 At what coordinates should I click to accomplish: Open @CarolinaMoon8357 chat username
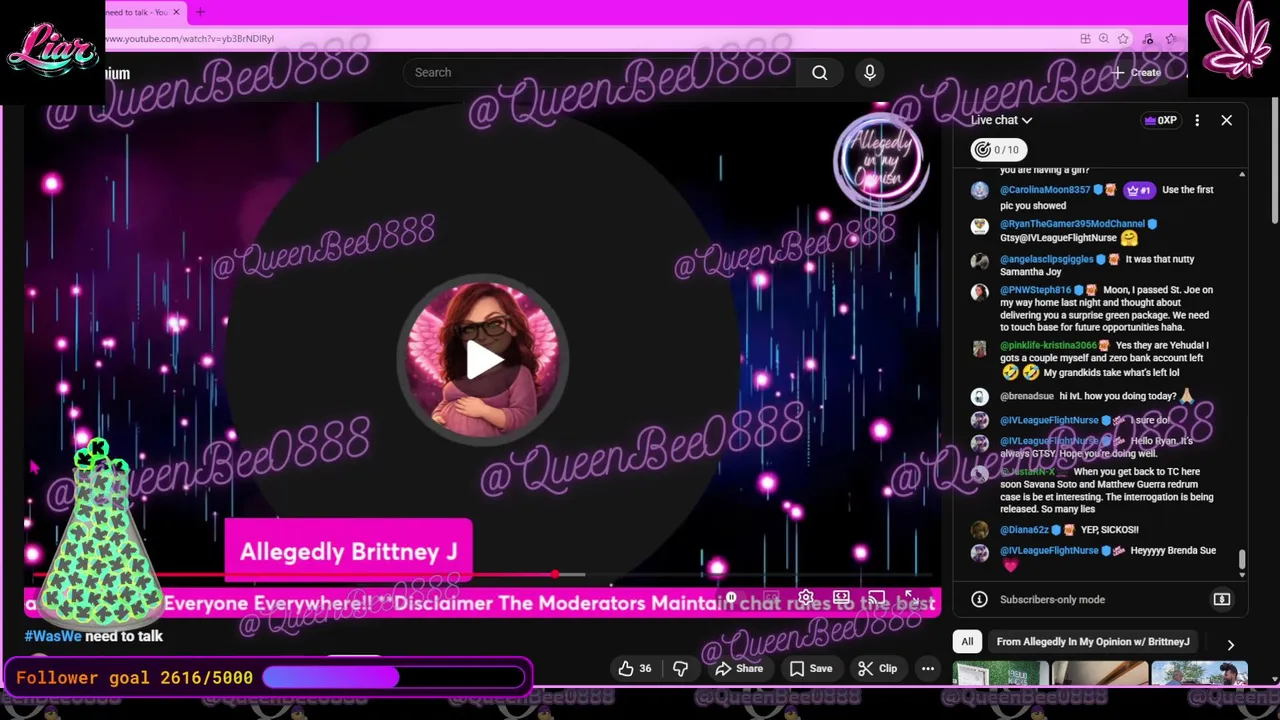1045,190
